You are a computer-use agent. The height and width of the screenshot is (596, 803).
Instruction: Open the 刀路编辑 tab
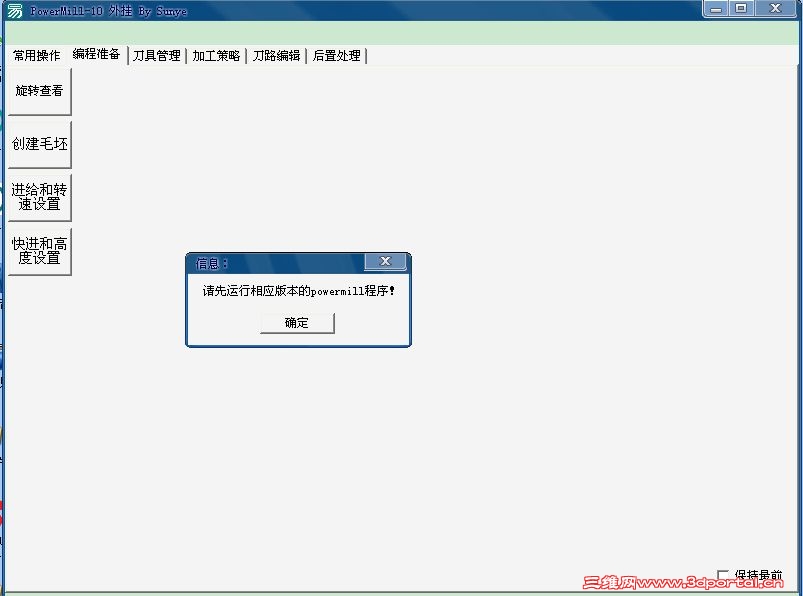coord(276,55)
